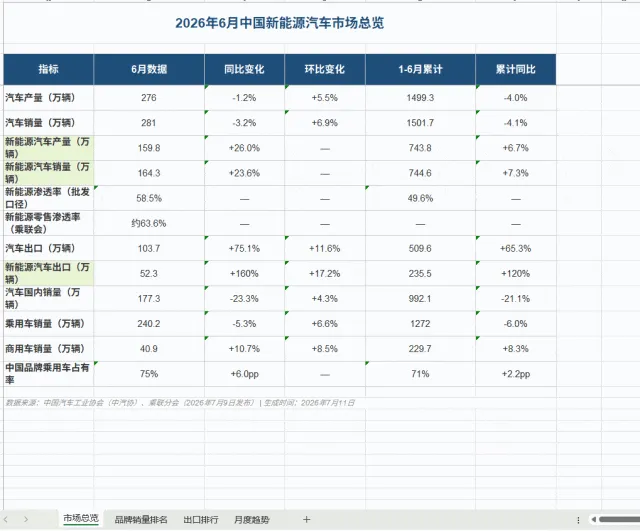Open the 出口排行 sheet tab
The image size is (640, 531).
(201, 520)
